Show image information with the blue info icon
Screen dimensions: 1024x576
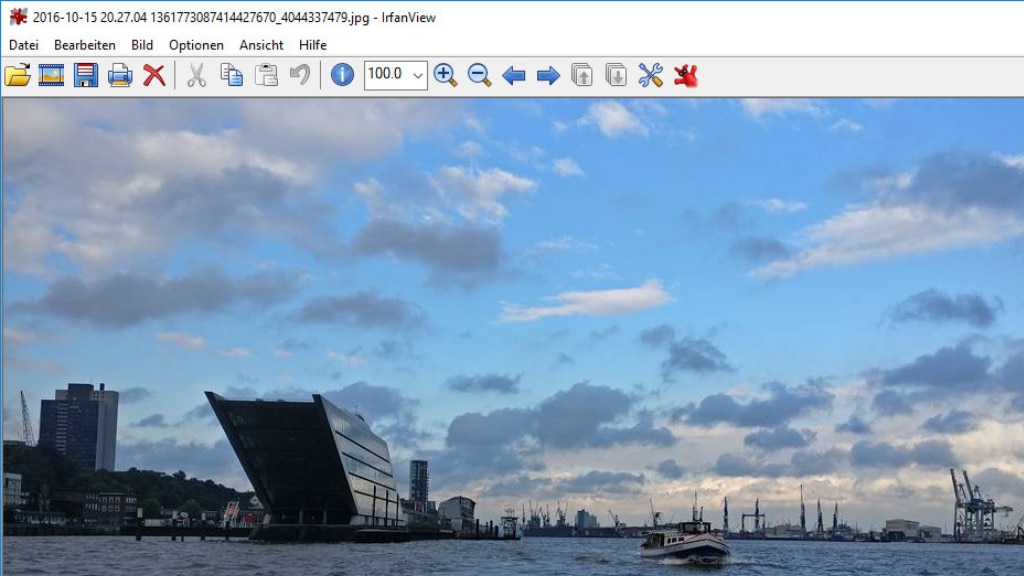pos(342,75)
